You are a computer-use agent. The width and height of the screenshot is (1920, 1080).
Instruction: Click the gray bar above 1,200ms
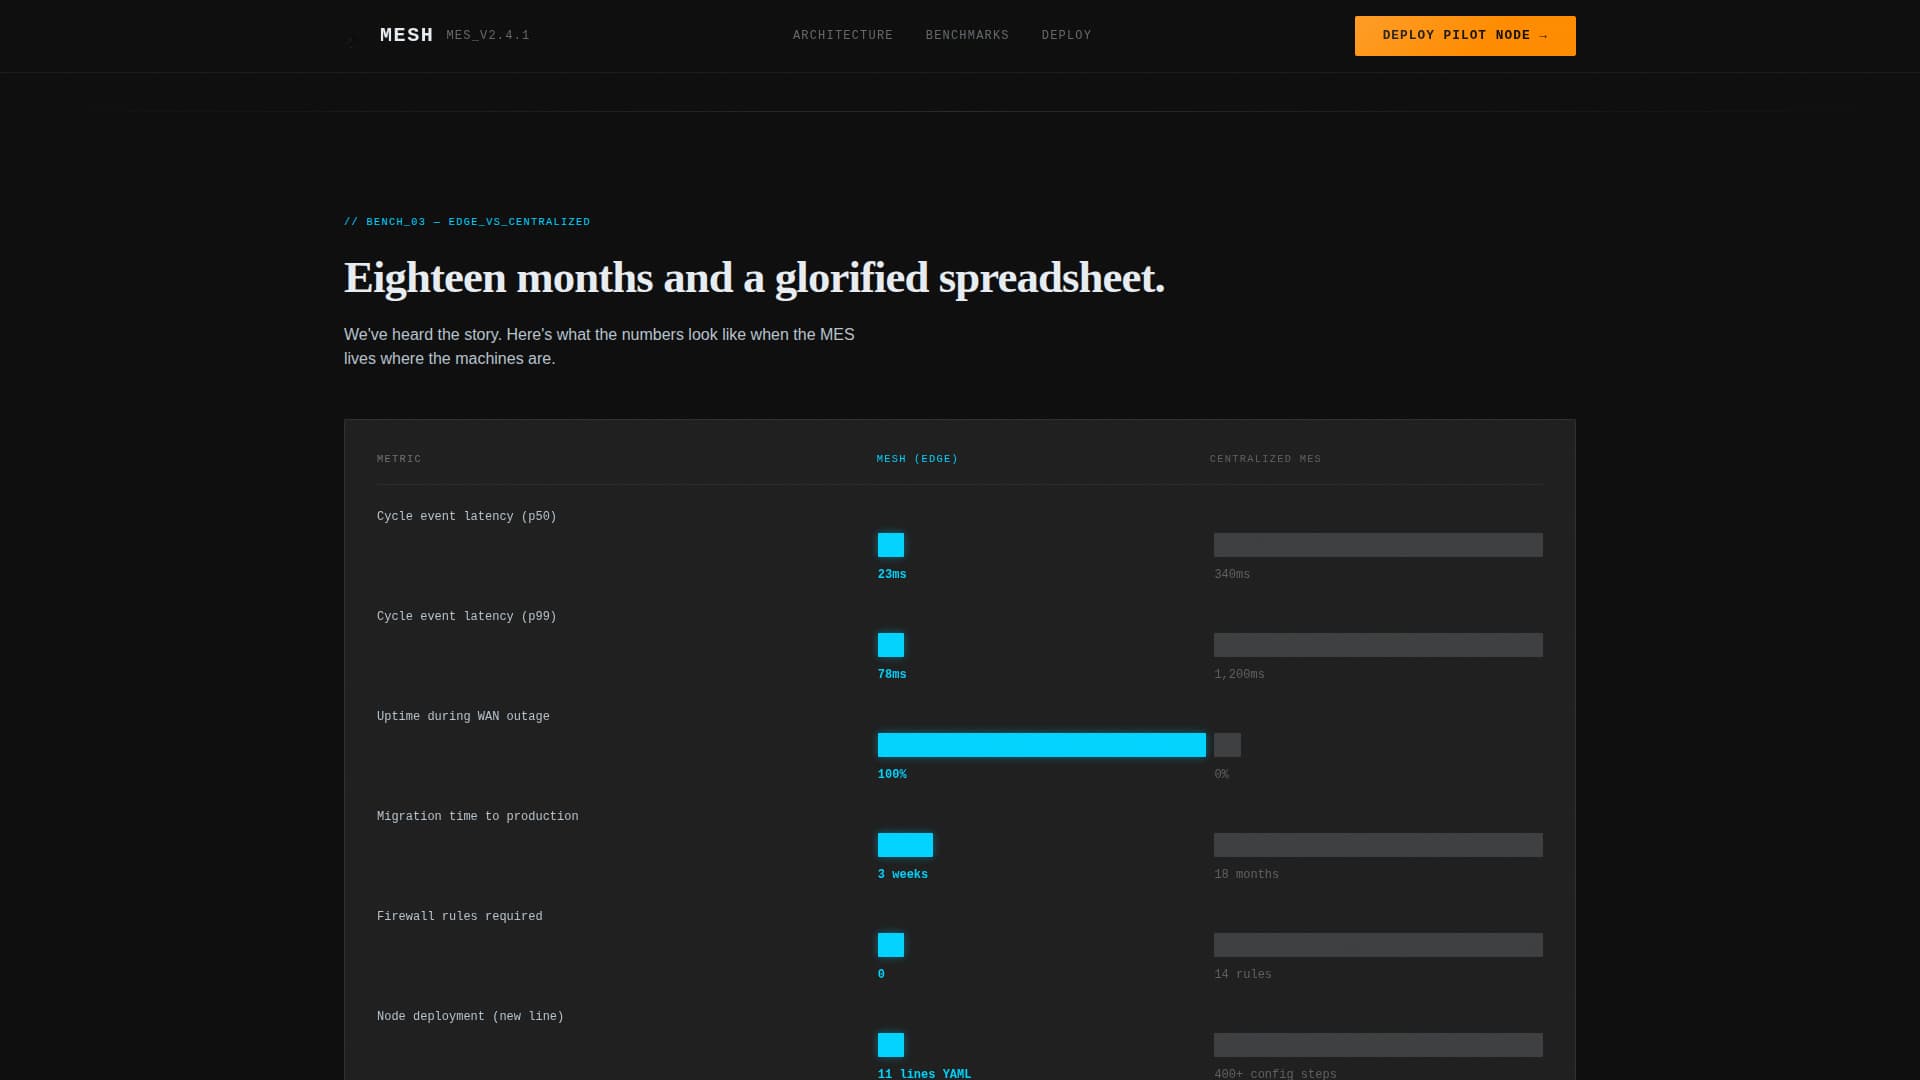point(1378,645)
